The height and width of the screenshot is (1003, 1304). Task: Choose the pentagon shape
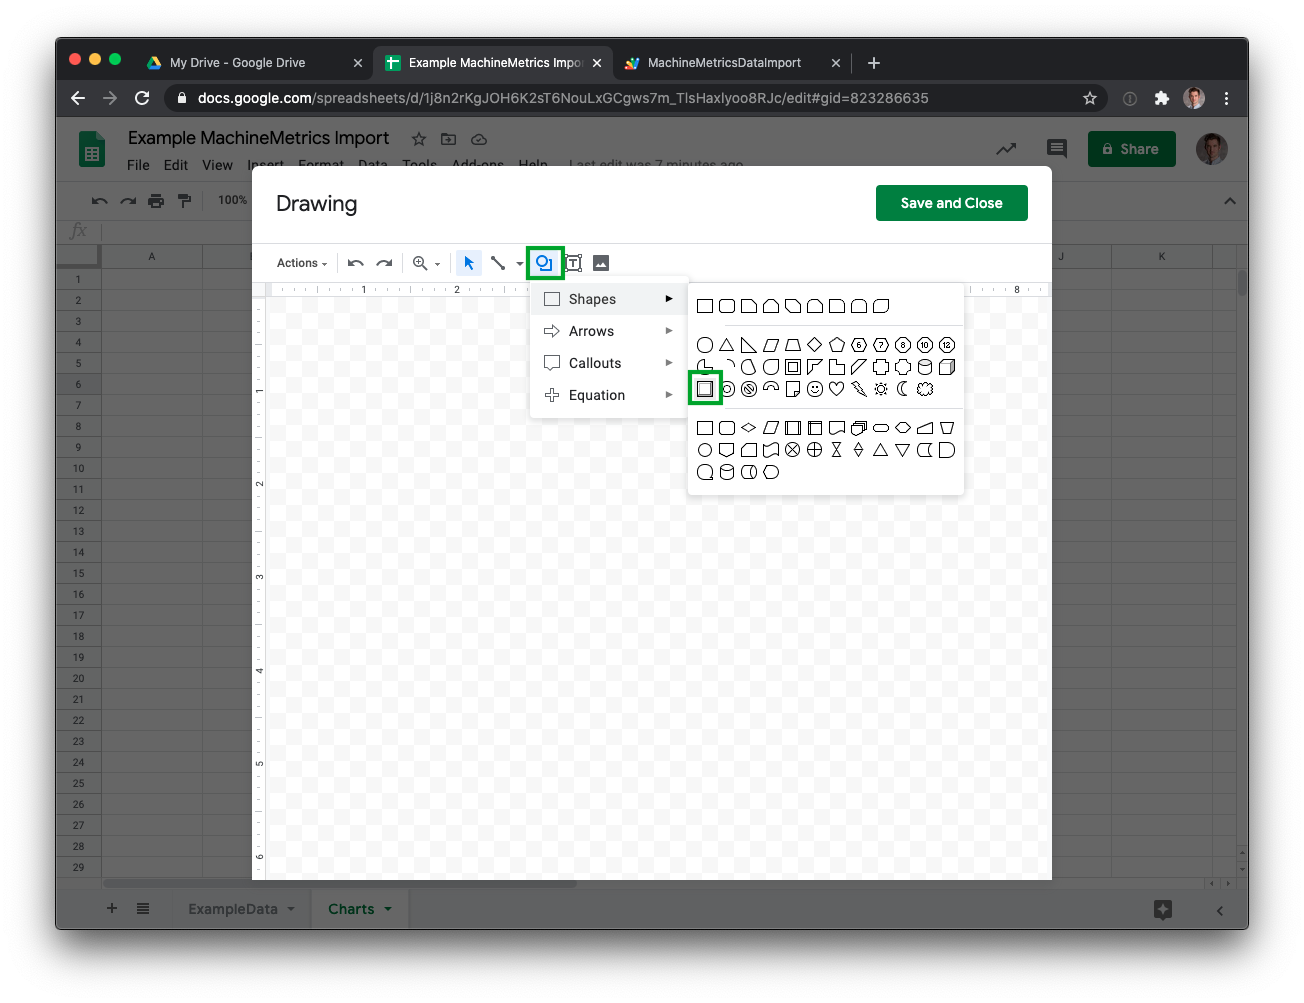point(837,345)
